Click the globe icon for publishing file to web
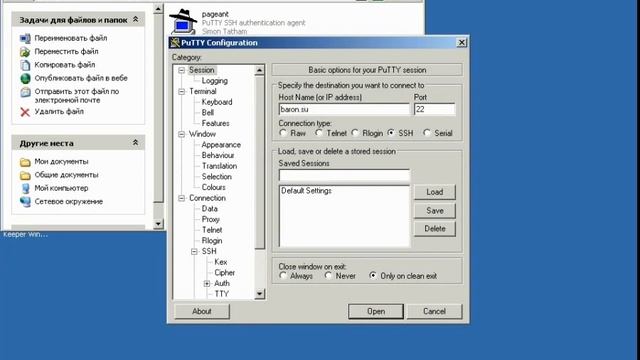640x360 pixels. (25, 78)
